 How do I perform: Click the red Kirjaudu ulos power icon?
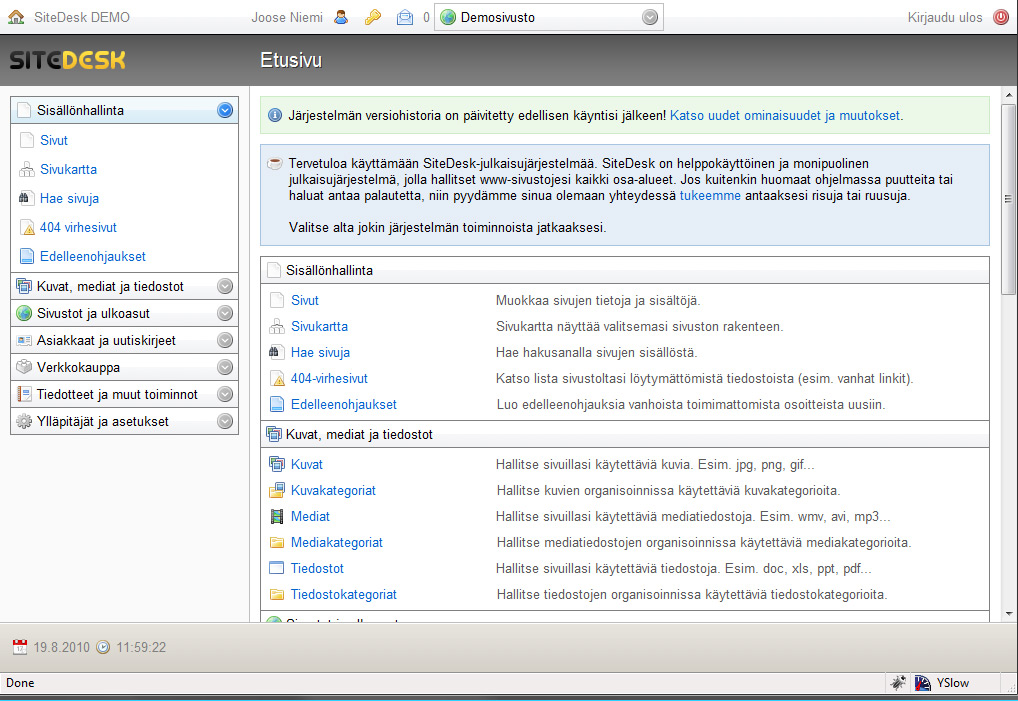[1001, 18]
